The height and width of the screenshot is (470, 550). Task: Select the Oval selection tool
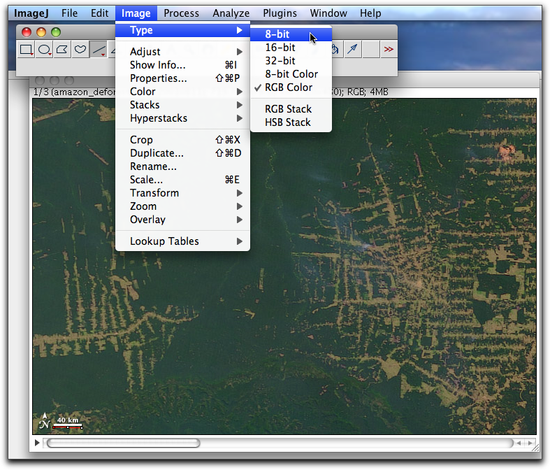44,49
